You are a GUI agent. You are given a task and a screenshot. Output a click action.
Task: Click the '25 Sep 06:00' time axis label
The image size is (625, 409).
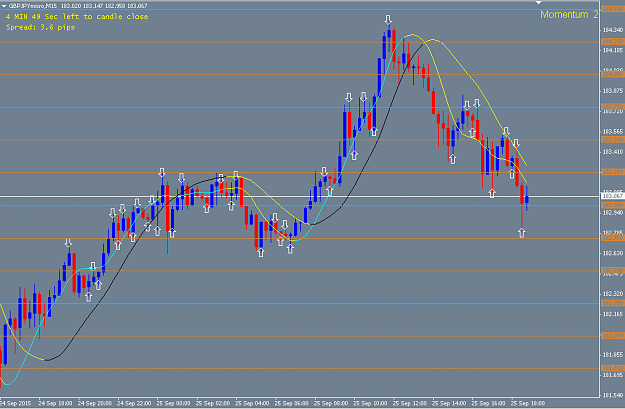292,403
